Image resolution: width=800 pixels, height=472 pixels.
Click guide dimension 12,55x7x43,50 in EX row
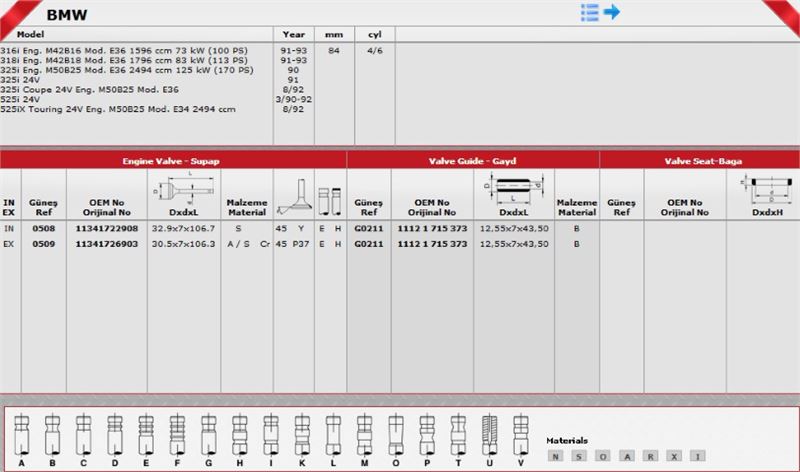tap(514, 244)
